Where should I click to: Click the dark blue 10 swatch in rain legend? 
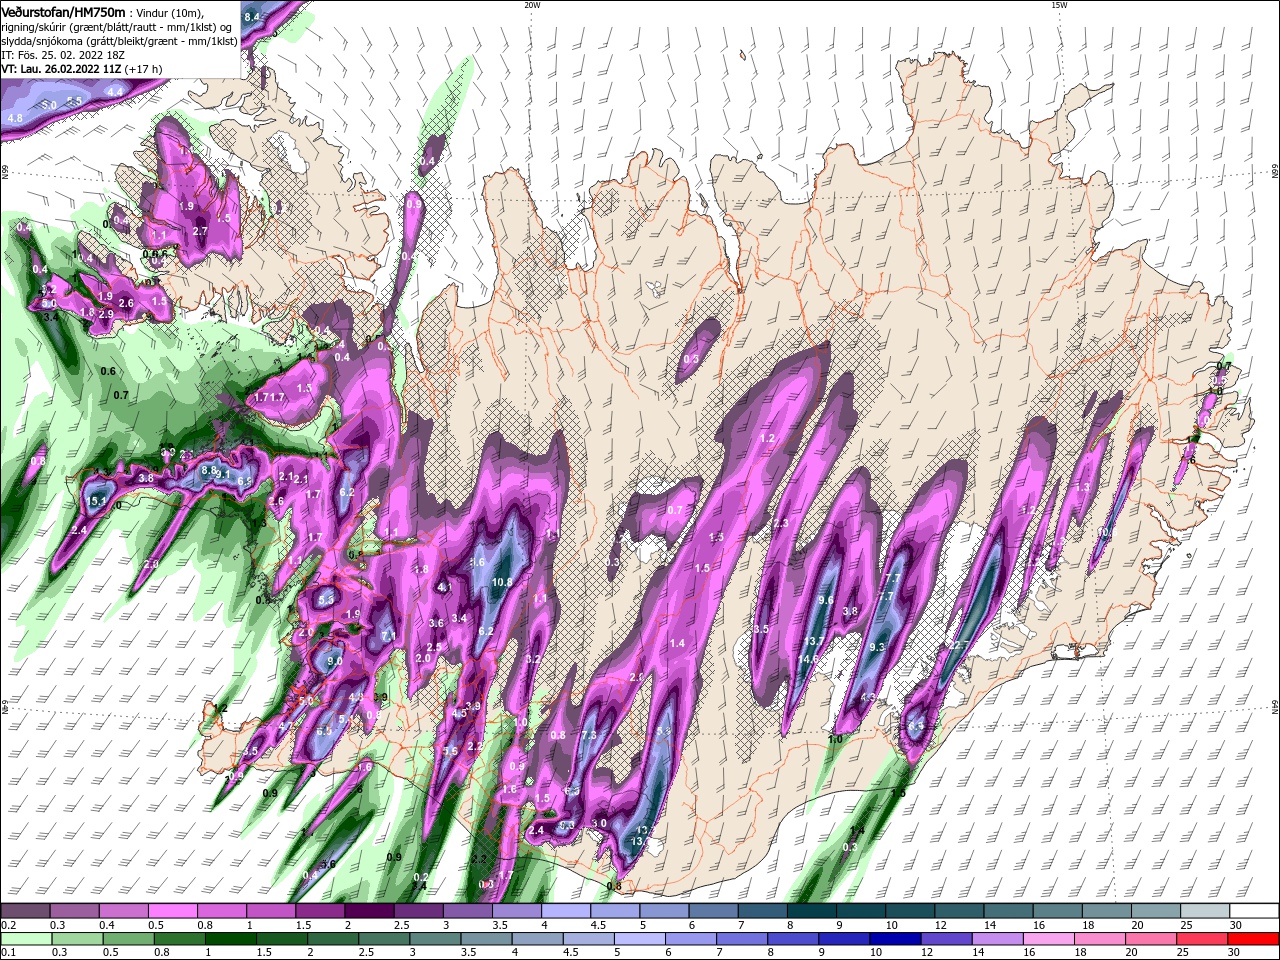click(x=894, y=939)
